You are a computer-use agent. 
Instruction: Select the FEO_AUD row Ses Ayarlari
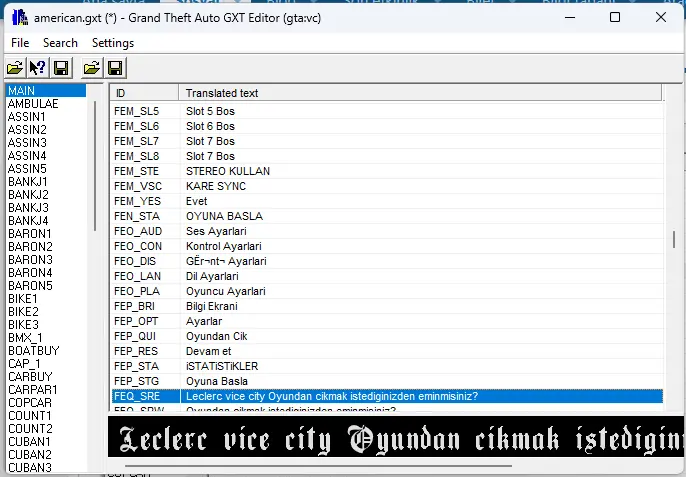(387, 231)
